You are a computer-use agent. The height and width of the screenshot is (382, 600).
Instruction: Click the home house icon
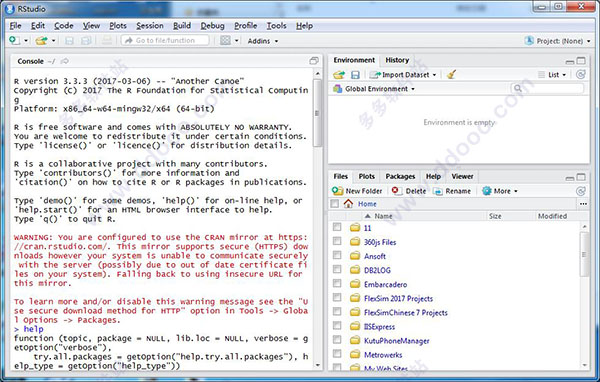348,204
